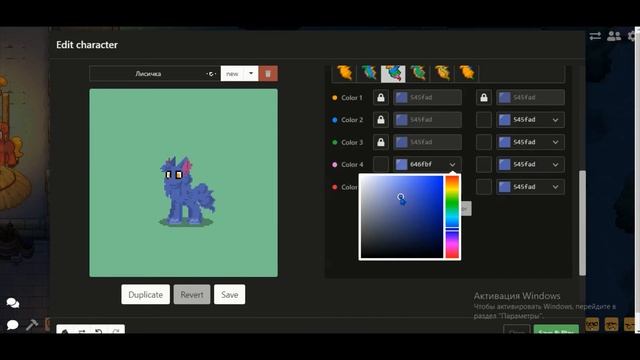
Task: Click the Duplicate button
Action: [x=145, y=294]
